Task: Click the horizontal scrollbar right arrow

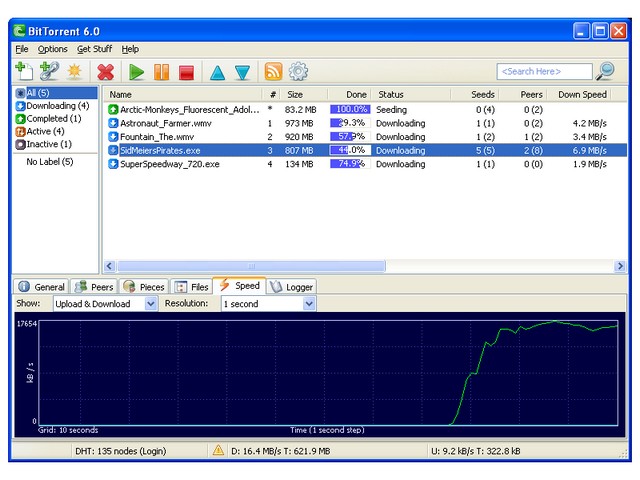Action: point(620,266)
